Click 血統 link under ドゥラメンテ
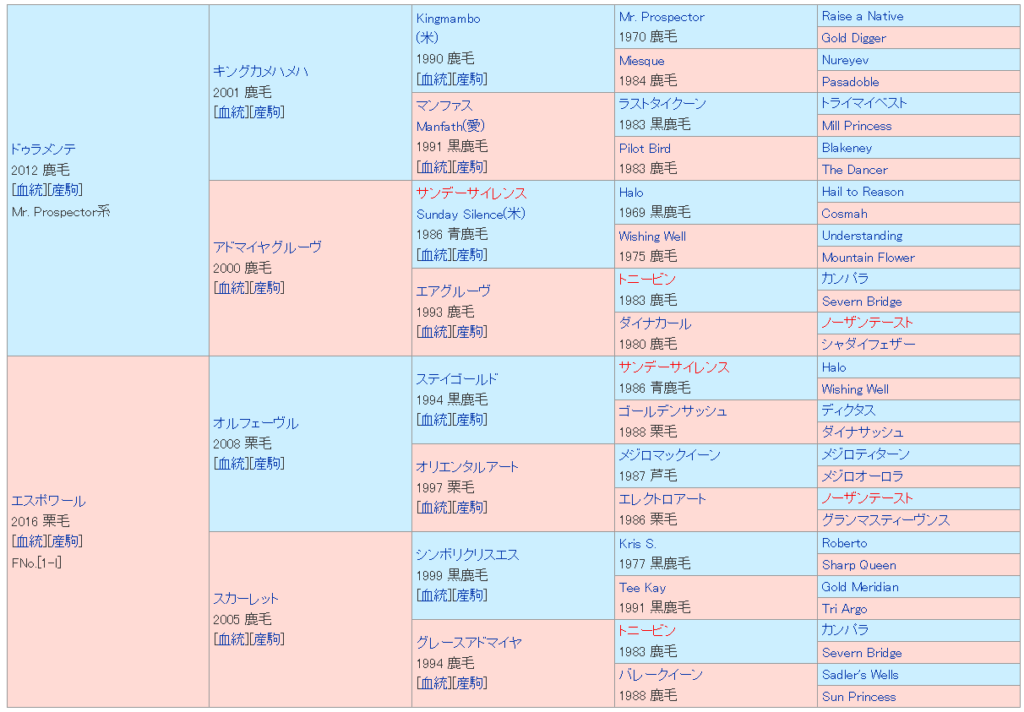Screen dimensions: 1024x712 click(30, 190)
